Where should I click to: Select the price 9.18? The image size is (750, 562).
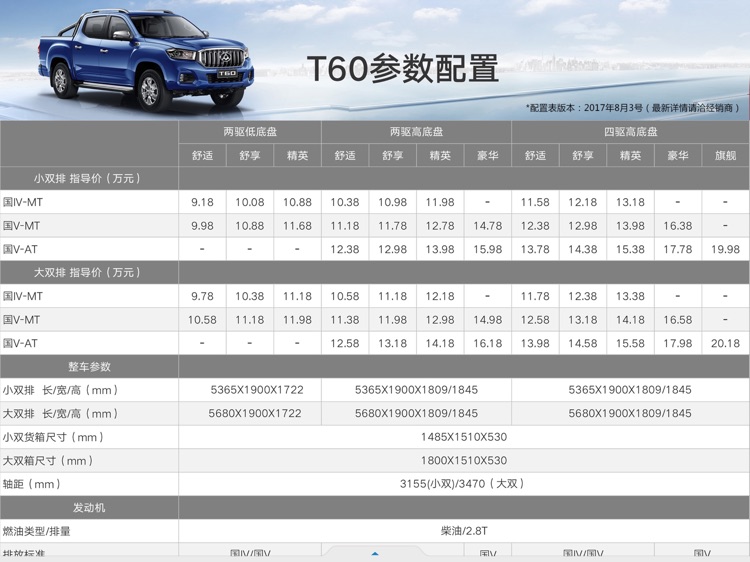click(x=202, y=202)
